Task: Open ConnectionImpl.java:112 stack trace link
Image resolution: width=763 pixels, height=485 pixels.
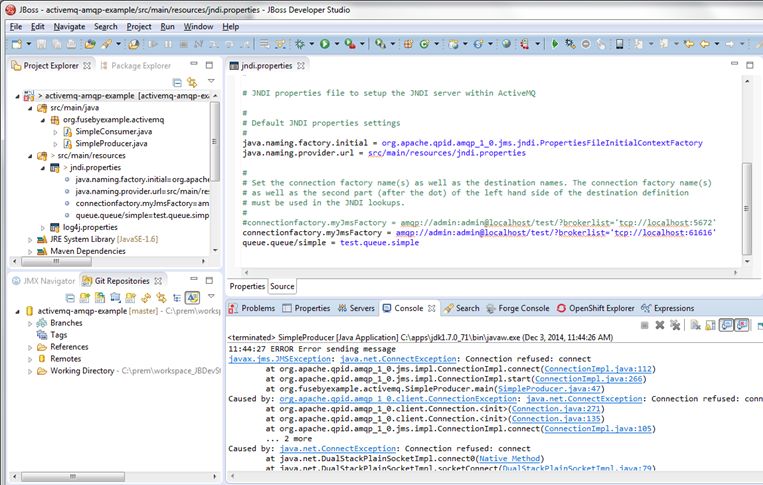Action: (x=598, y=369)
